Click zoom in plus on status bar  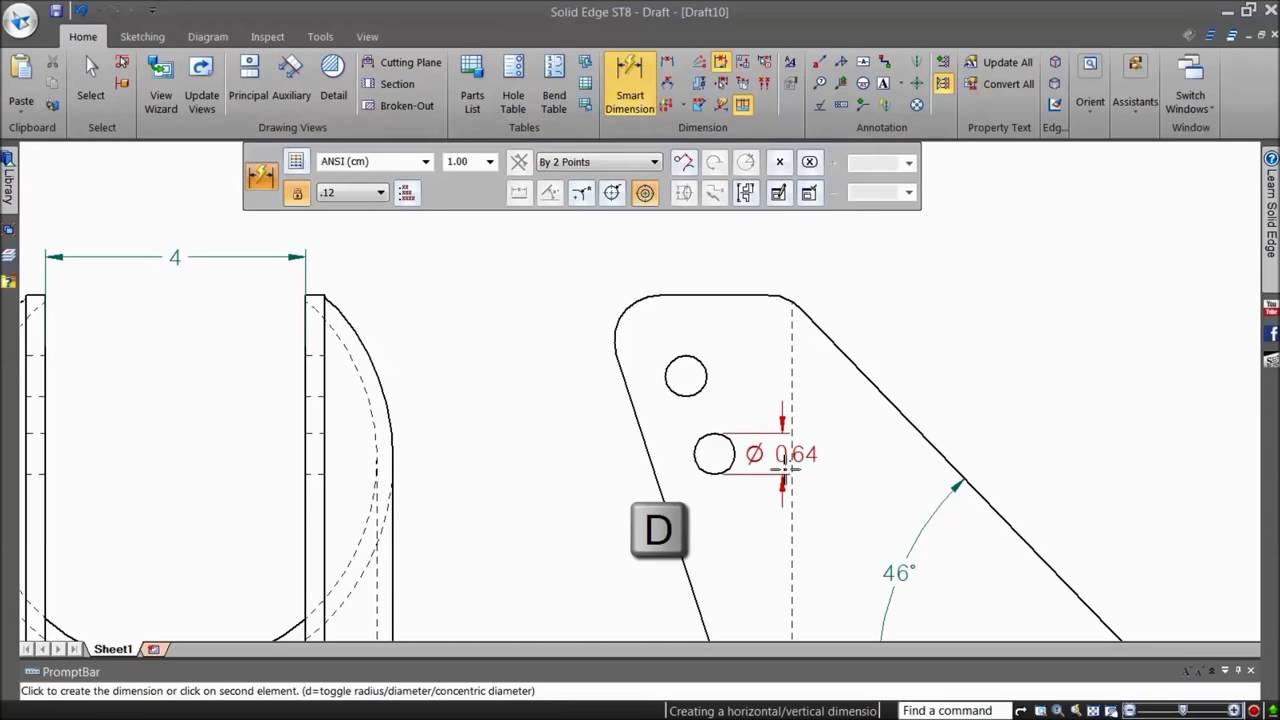click(x=1236, y=710)
